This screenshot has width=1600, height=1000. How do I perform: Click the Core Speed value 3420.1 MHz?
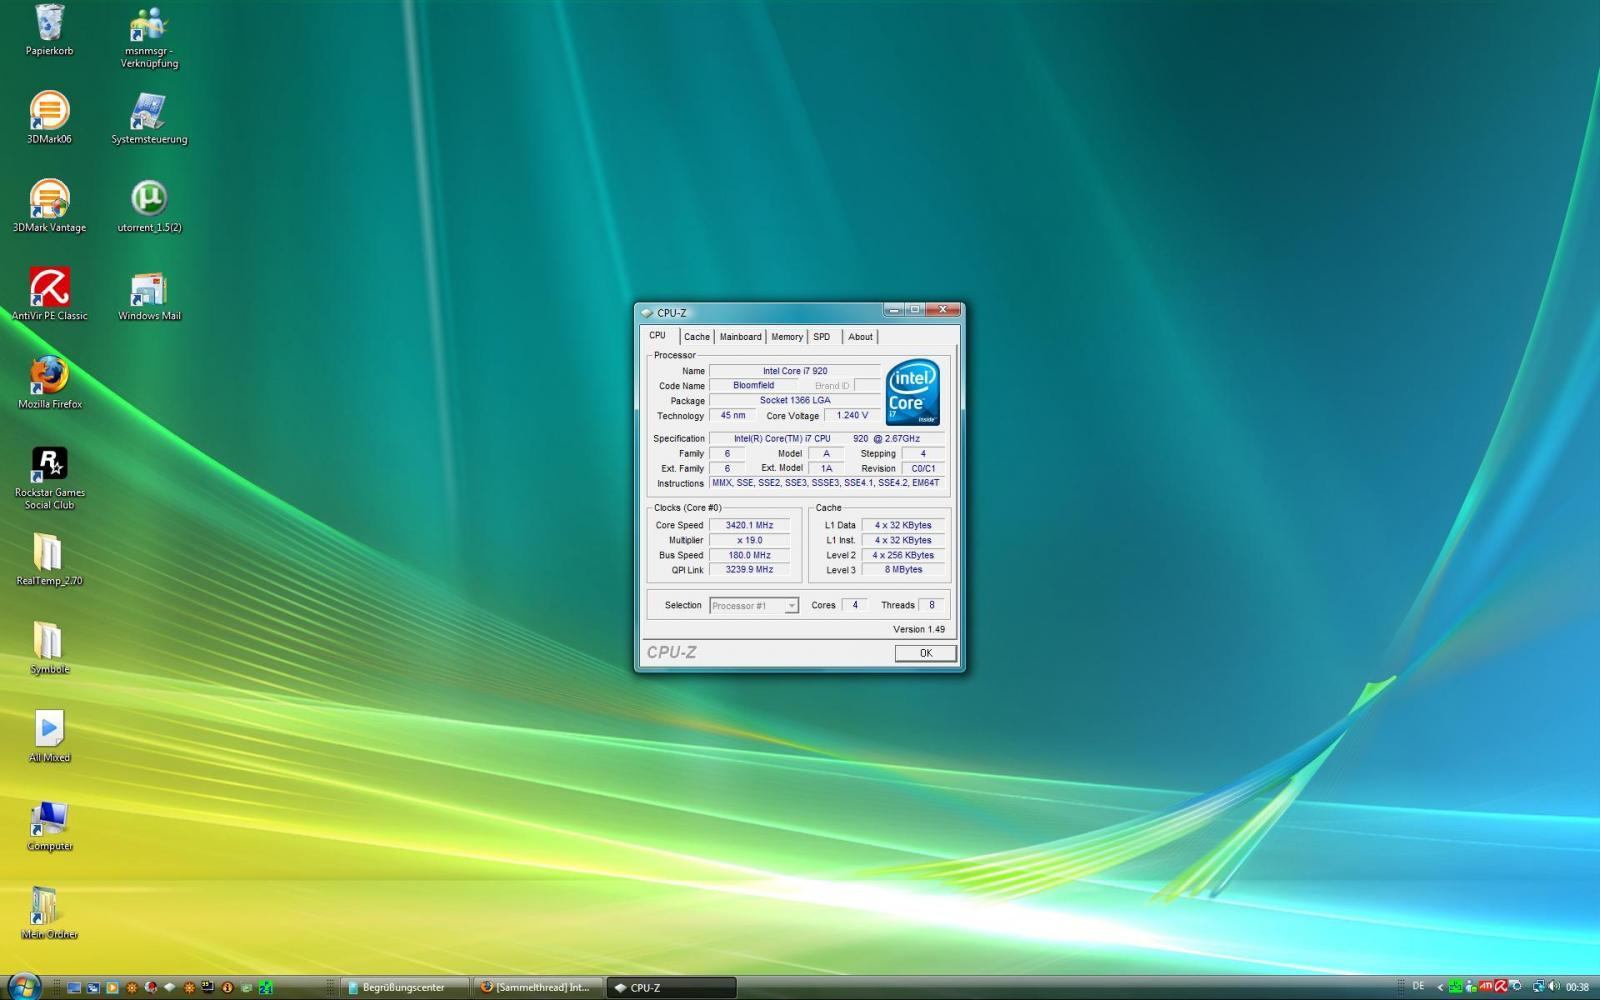pos(749,525)
